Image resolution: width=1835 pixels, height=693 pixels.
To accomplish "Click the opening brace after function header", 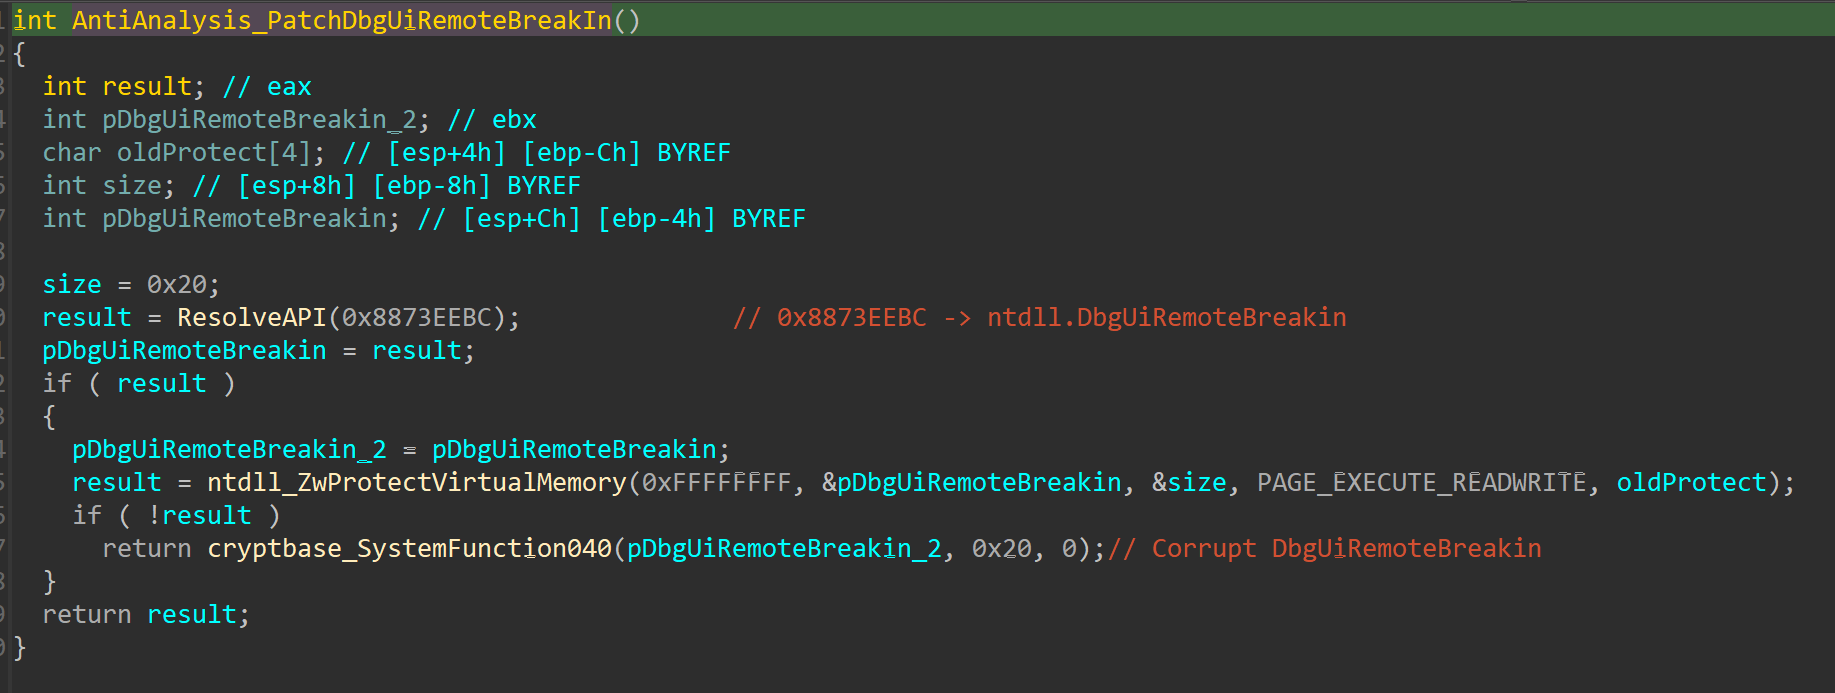I will (x=19, y=53).
